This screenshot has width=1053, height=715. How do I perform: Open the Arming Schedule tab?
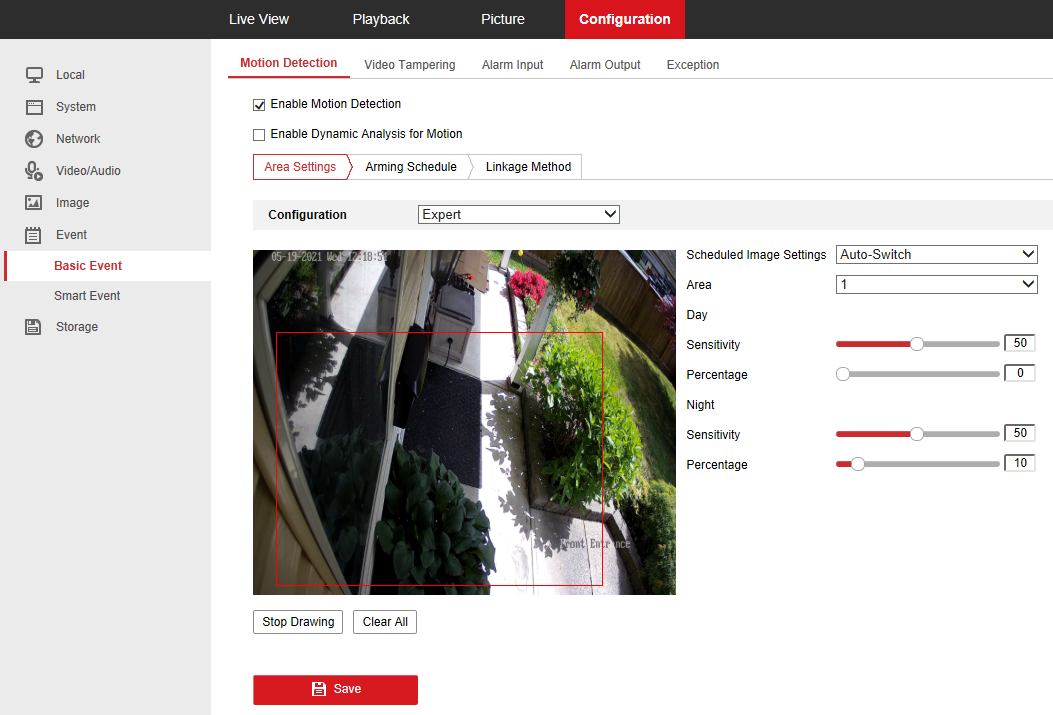[410, 166]
